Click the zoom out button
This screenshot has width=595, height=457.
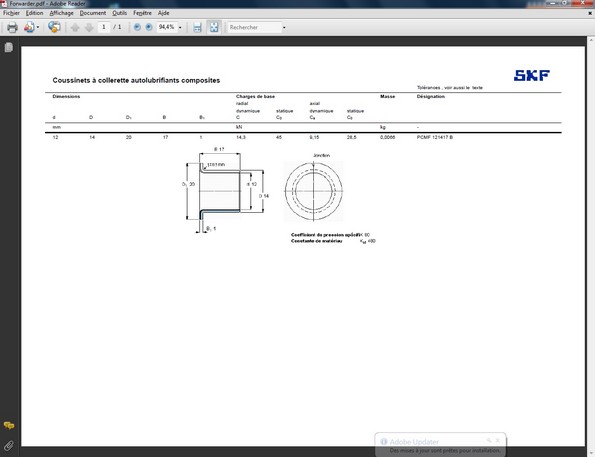tap(137, 27)
